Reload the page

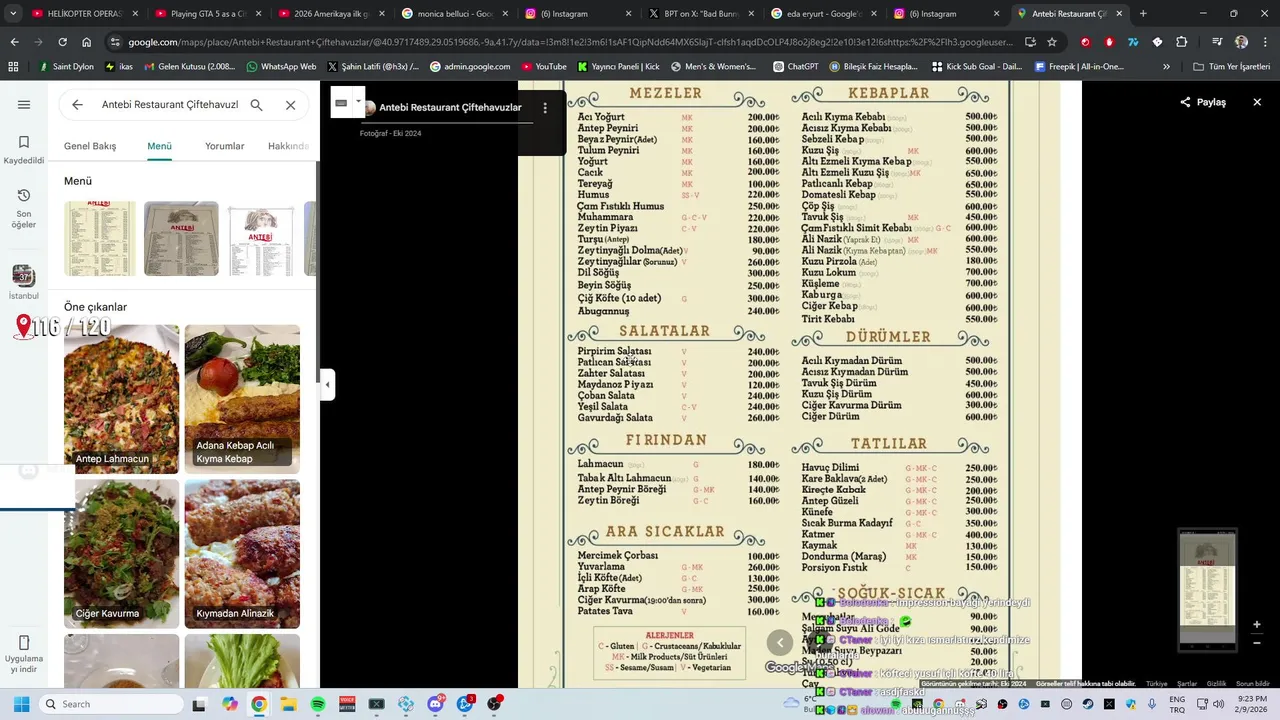click(x=62, y=42)
